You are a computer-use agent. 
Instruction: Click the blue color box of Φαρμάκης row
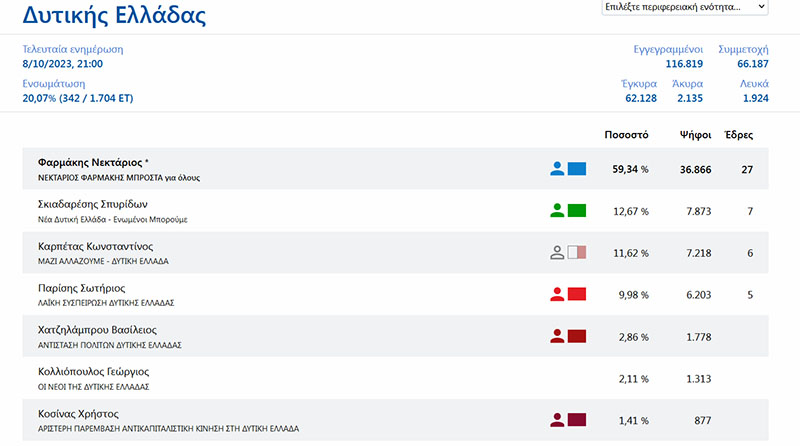[x=577, y=169]
